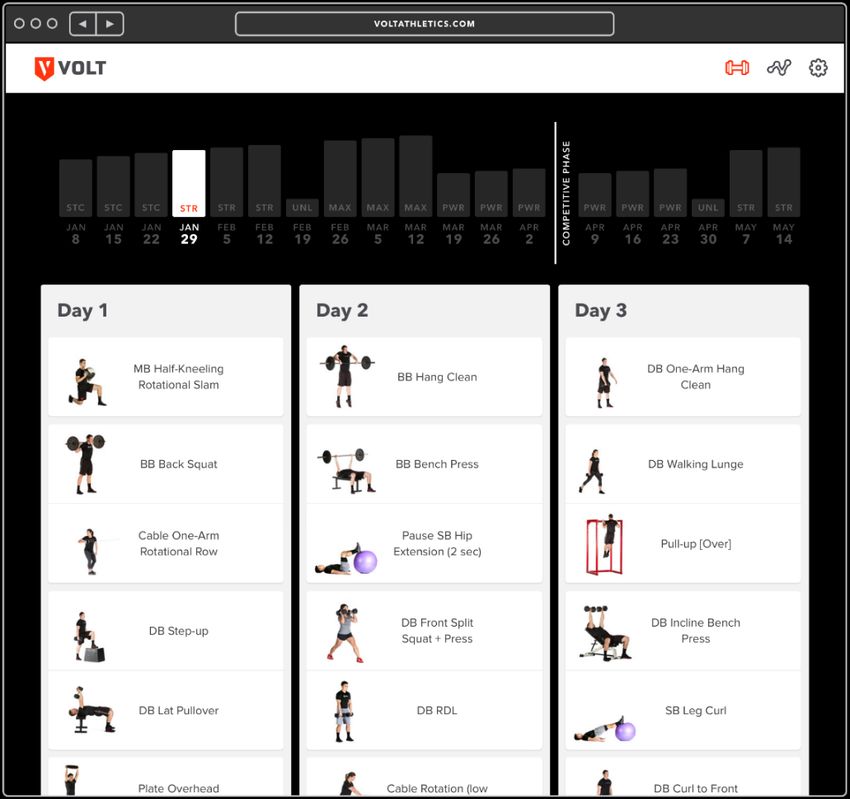Click the browser forward arrow
Image resolution: width=850 pixels, height=799 pixels.
110,24
